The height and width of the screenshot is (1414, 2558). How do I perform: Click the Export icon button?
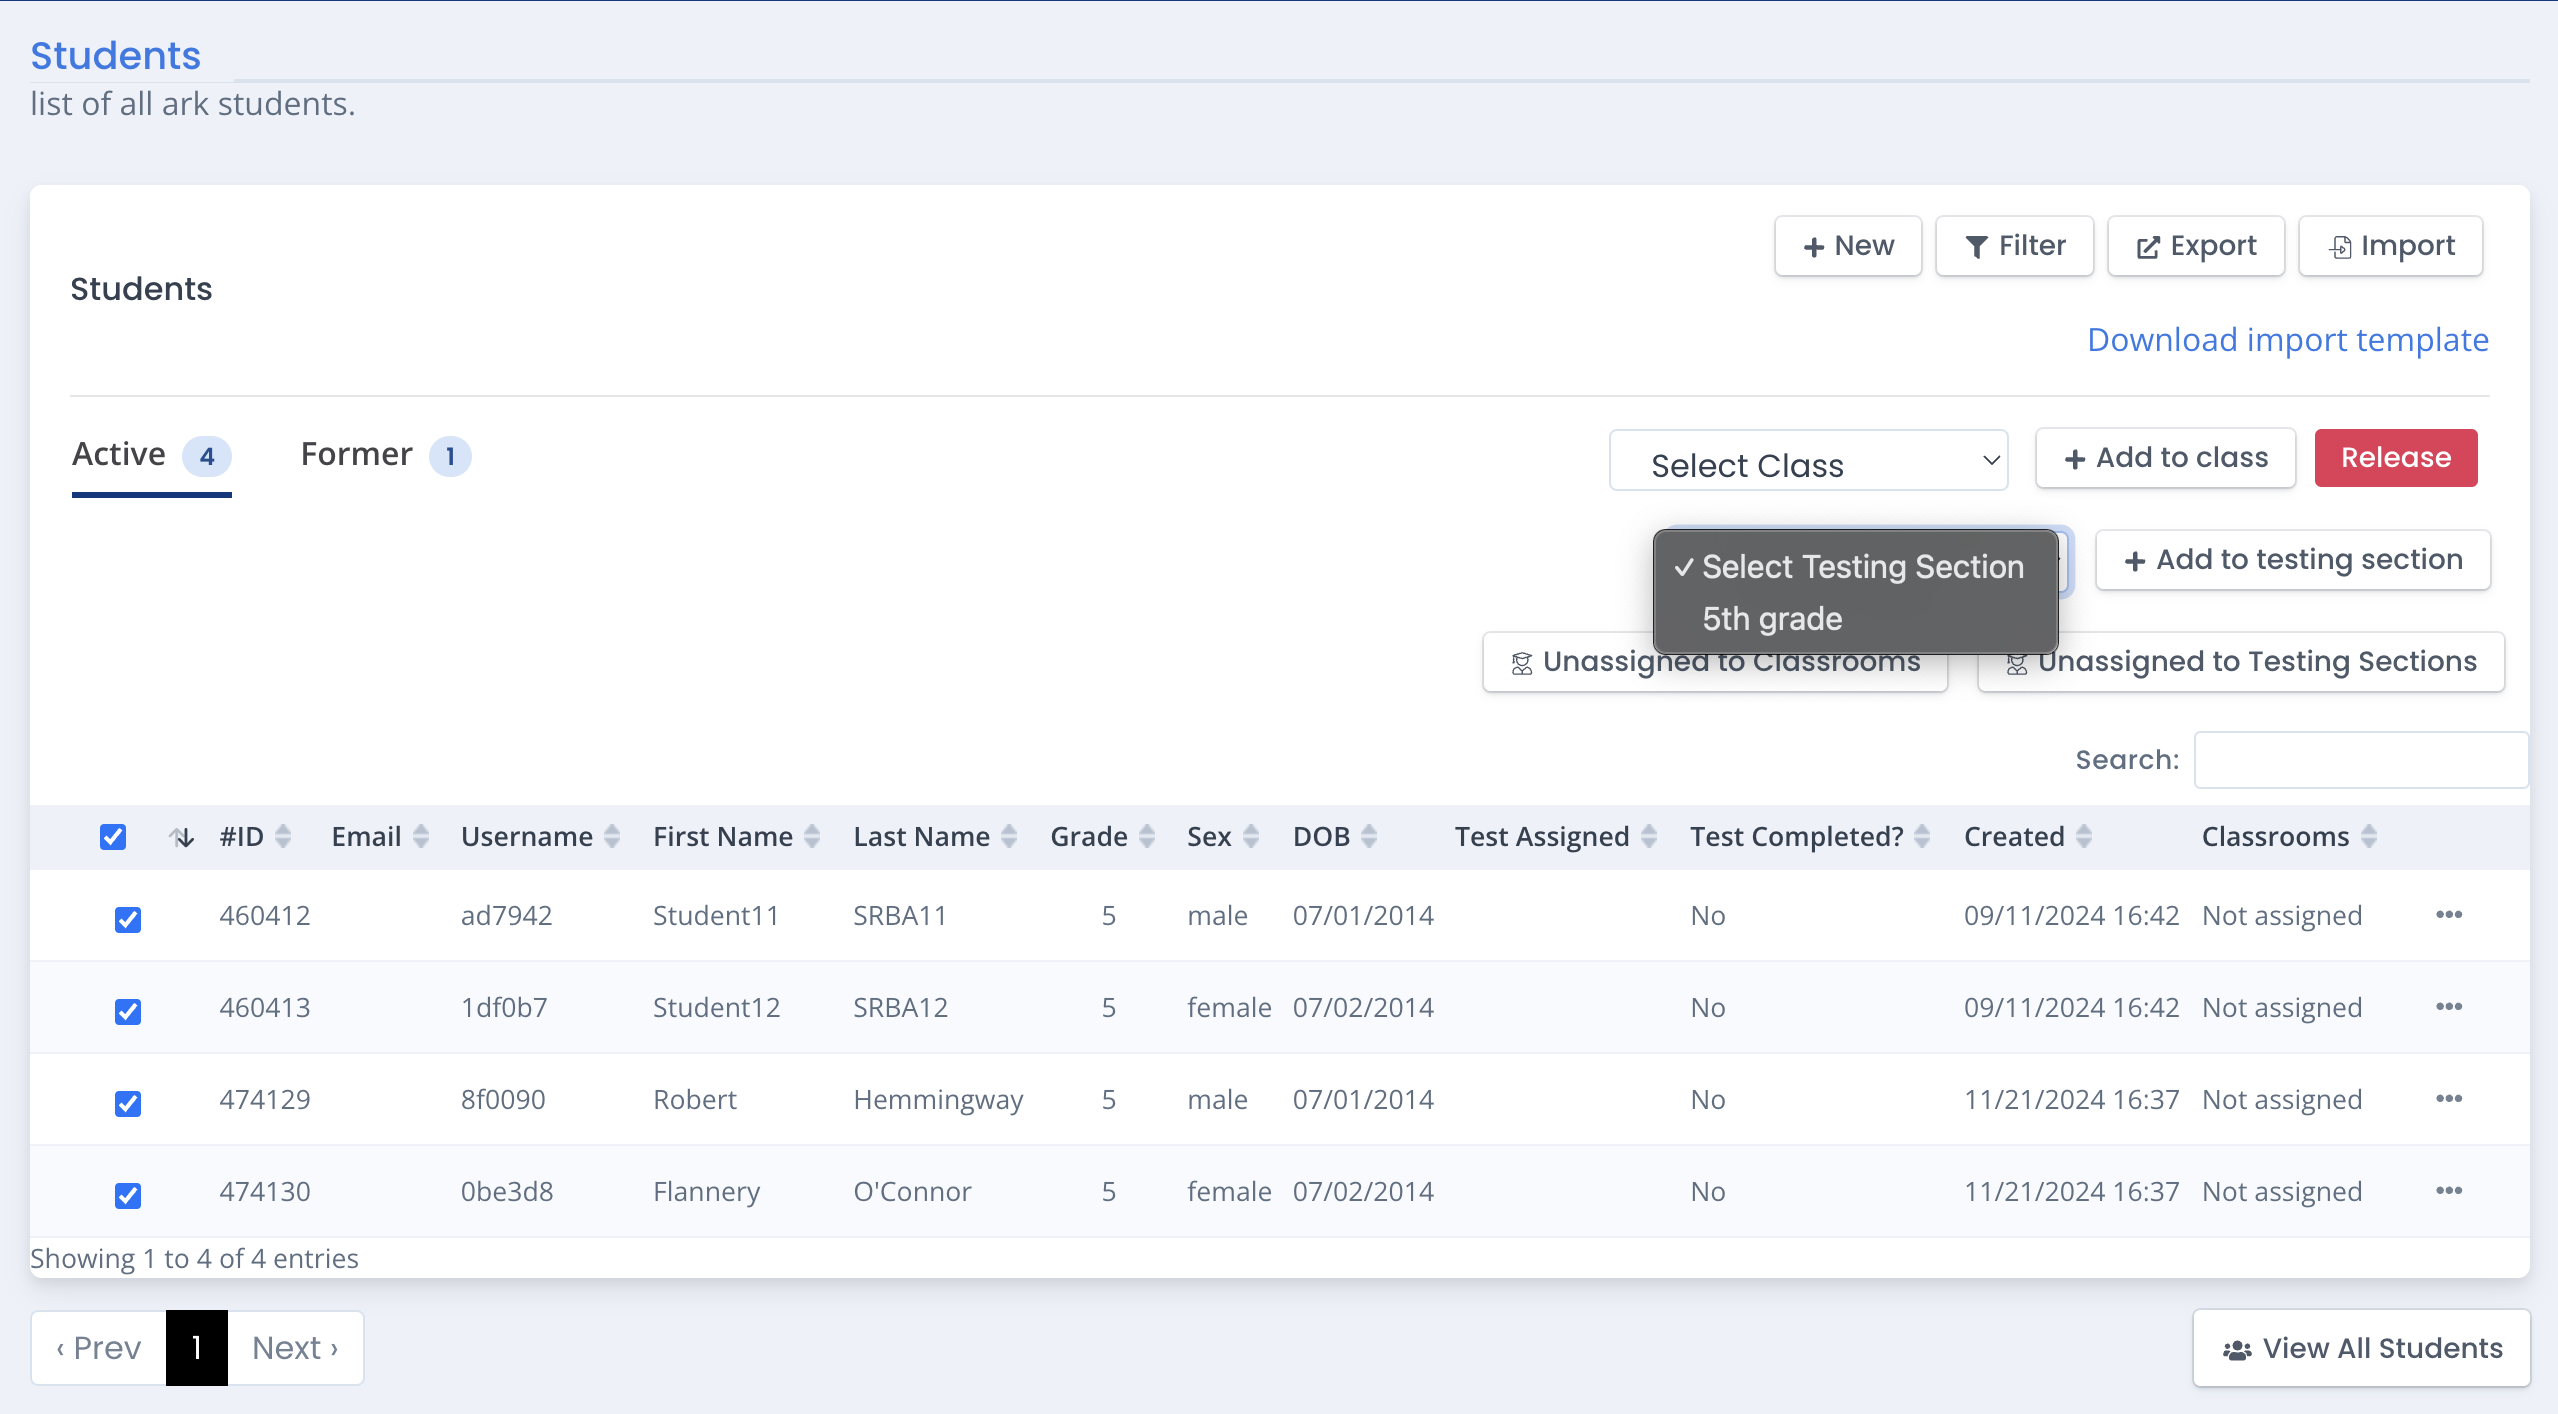coord(2195,246)
